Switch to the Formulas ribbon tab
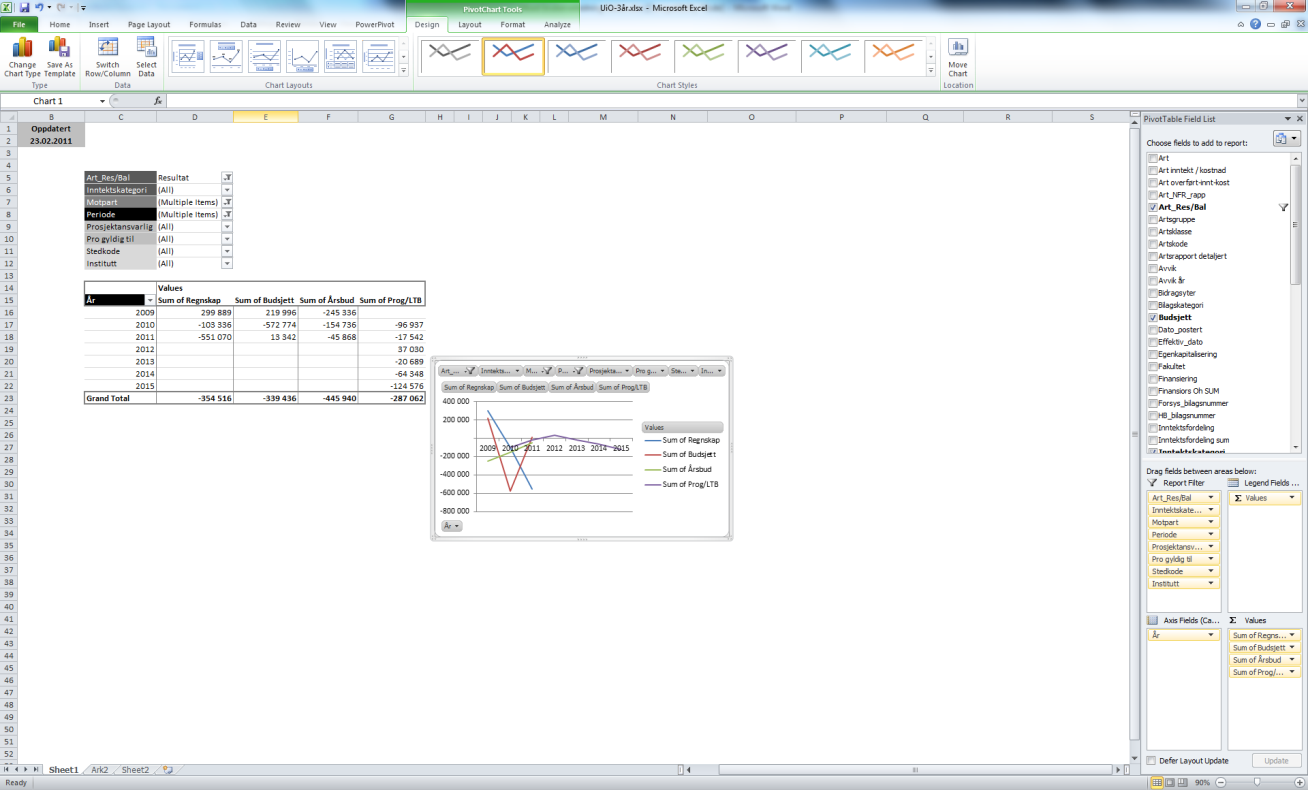 [205, 24]
